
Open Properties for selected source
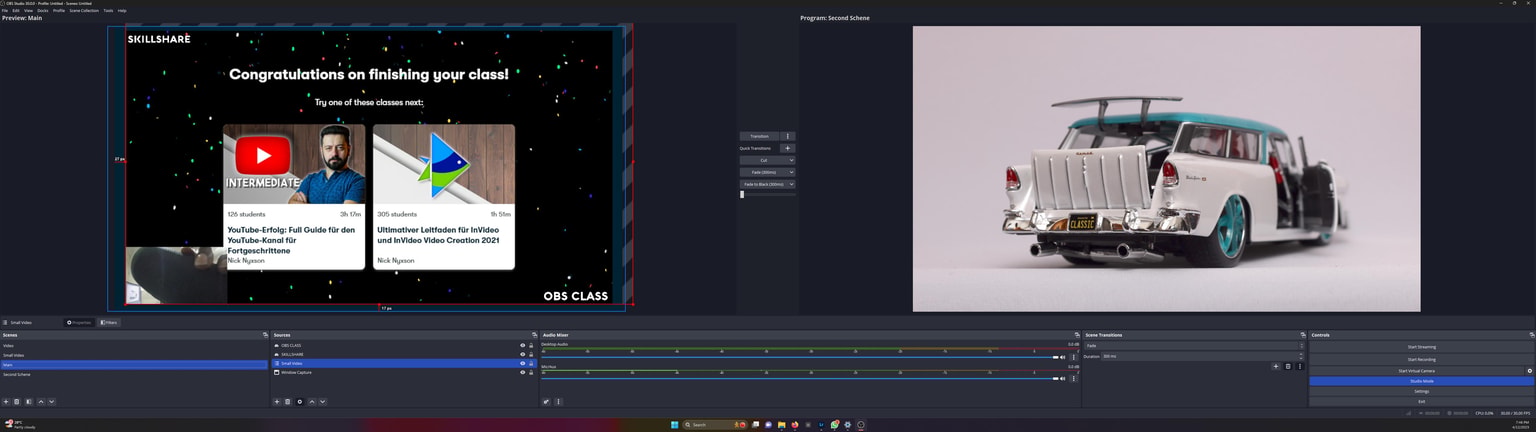(x=79, y=323)
